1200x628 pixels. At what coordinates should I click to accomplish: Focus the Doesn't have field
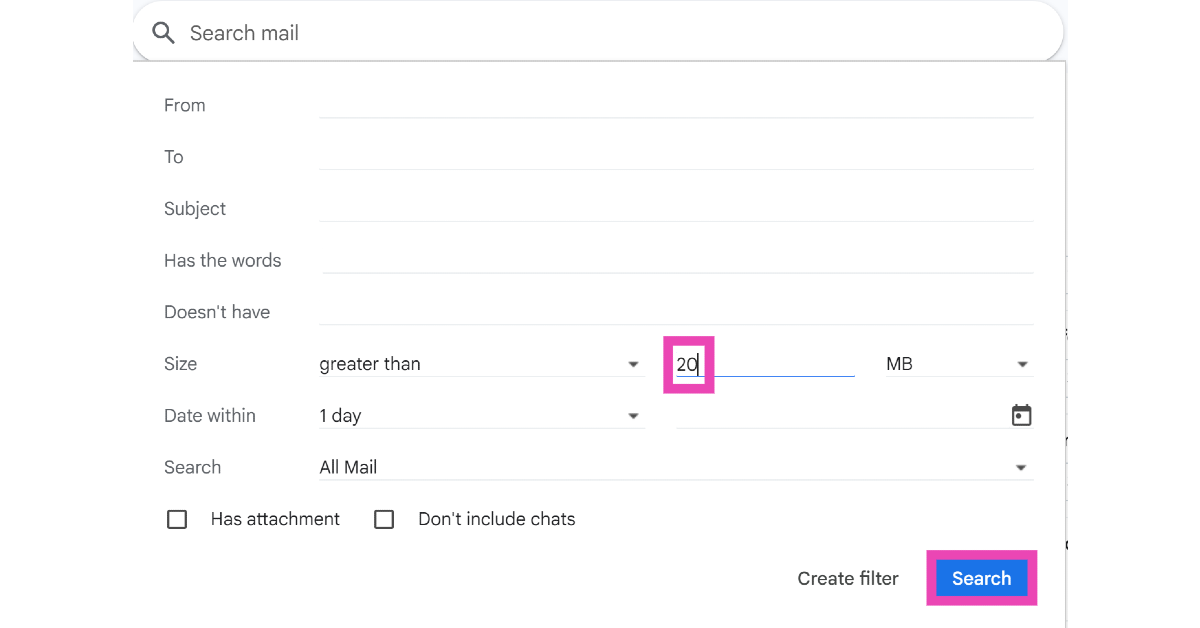pos(676,312)
